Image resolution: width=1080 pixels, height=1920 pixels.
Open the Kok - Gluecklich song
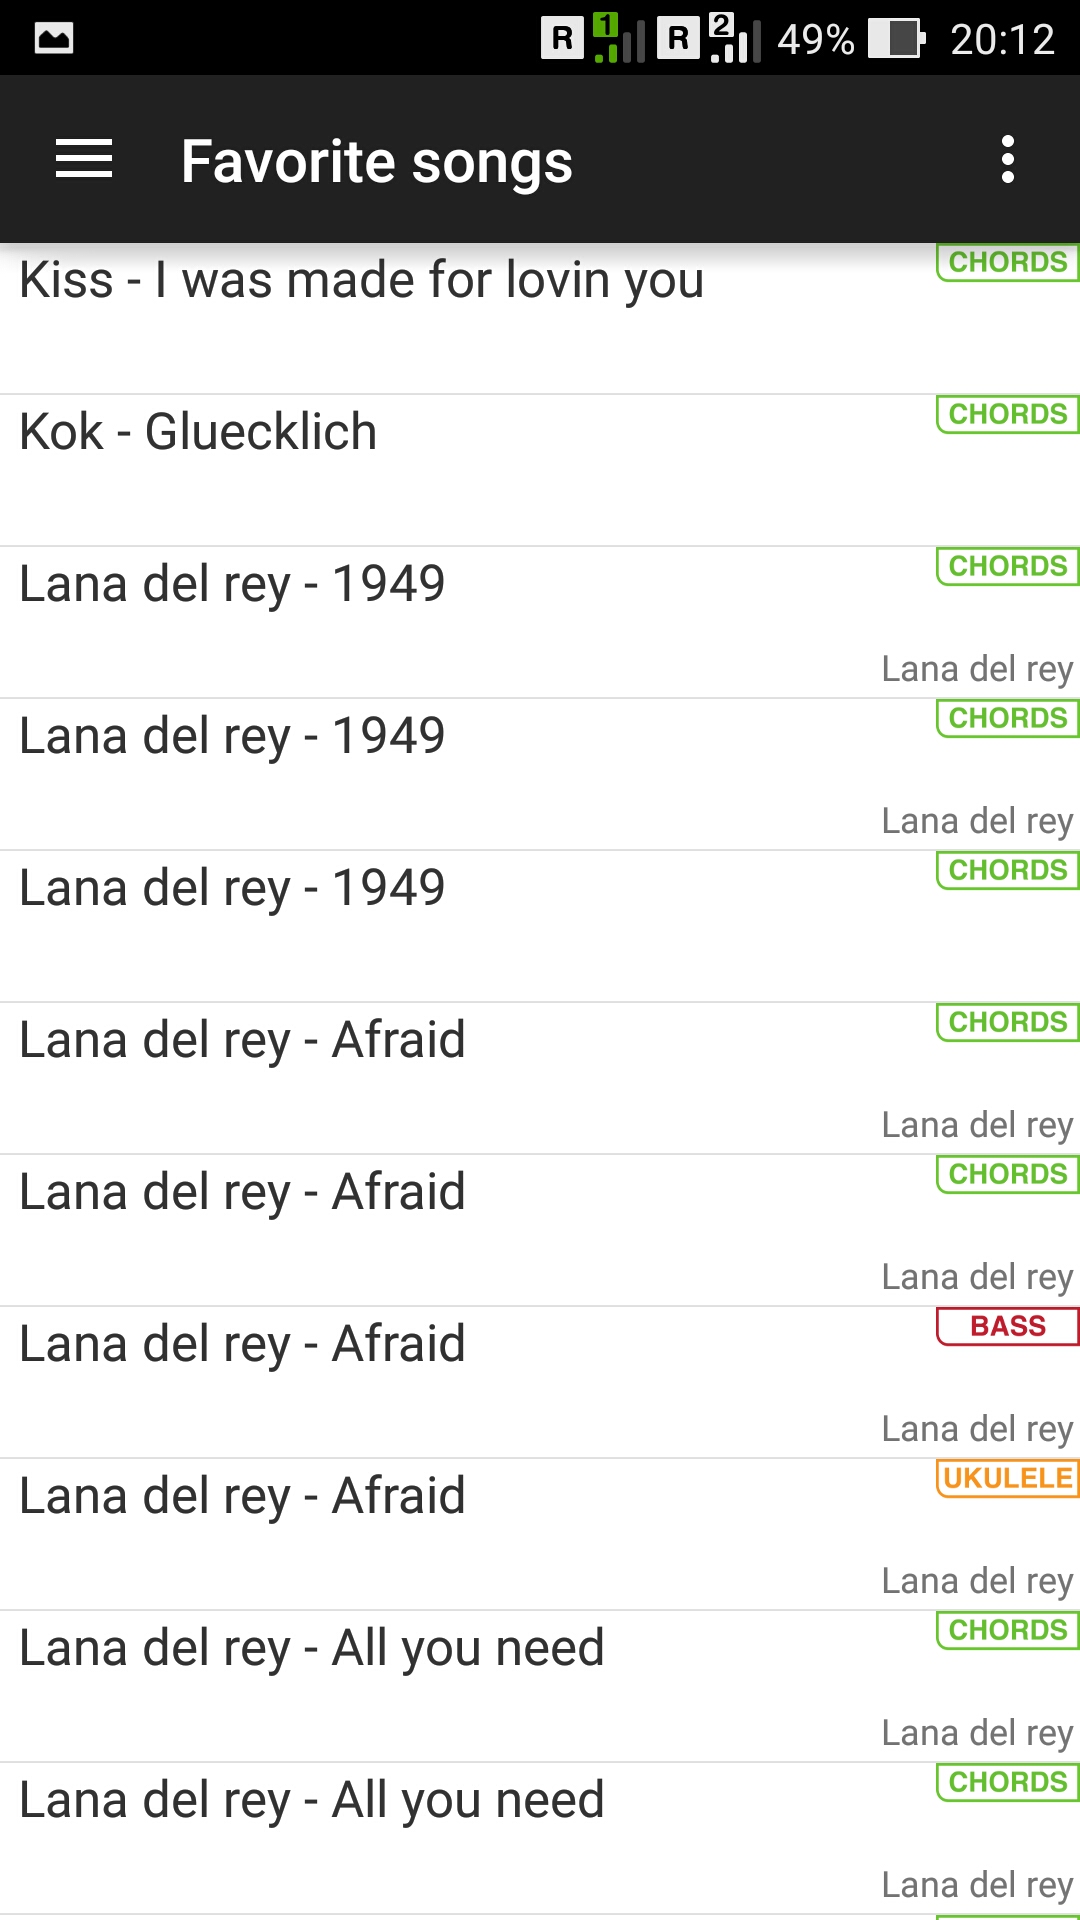point(198,432)
